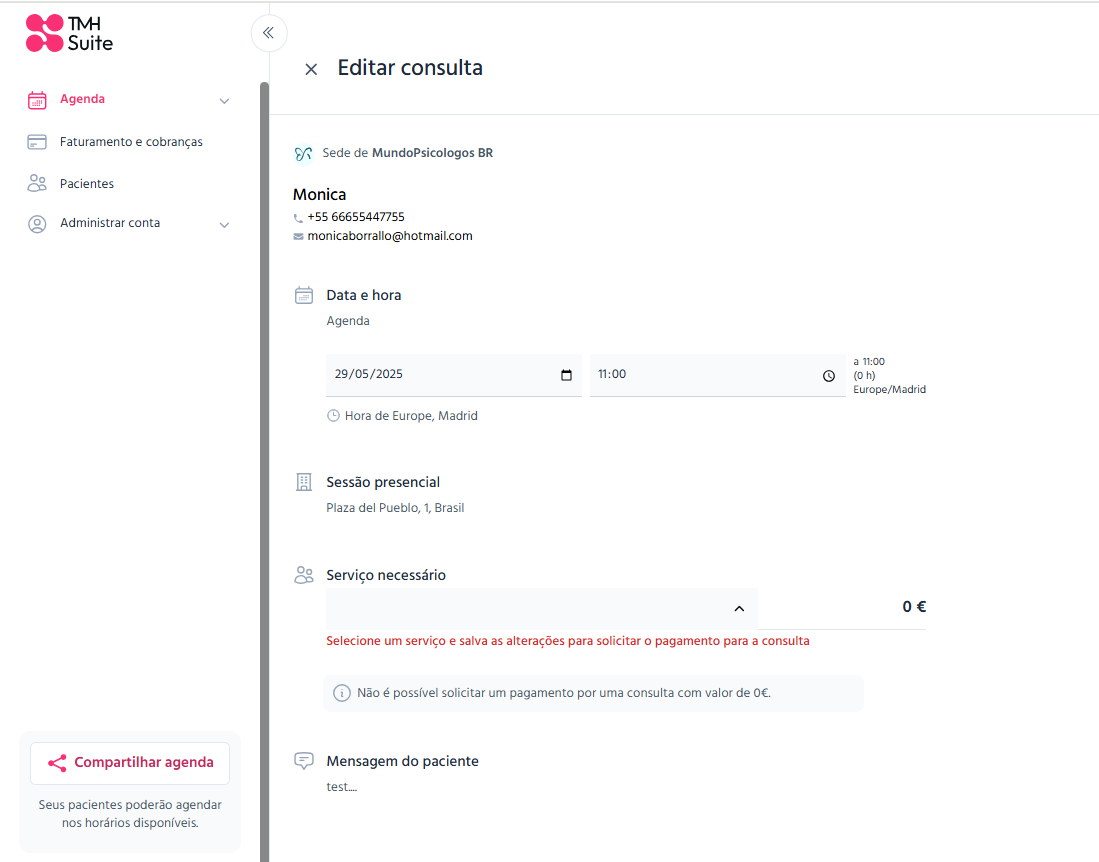
Task: Click the TMH Suite logo
Action: 69,34
